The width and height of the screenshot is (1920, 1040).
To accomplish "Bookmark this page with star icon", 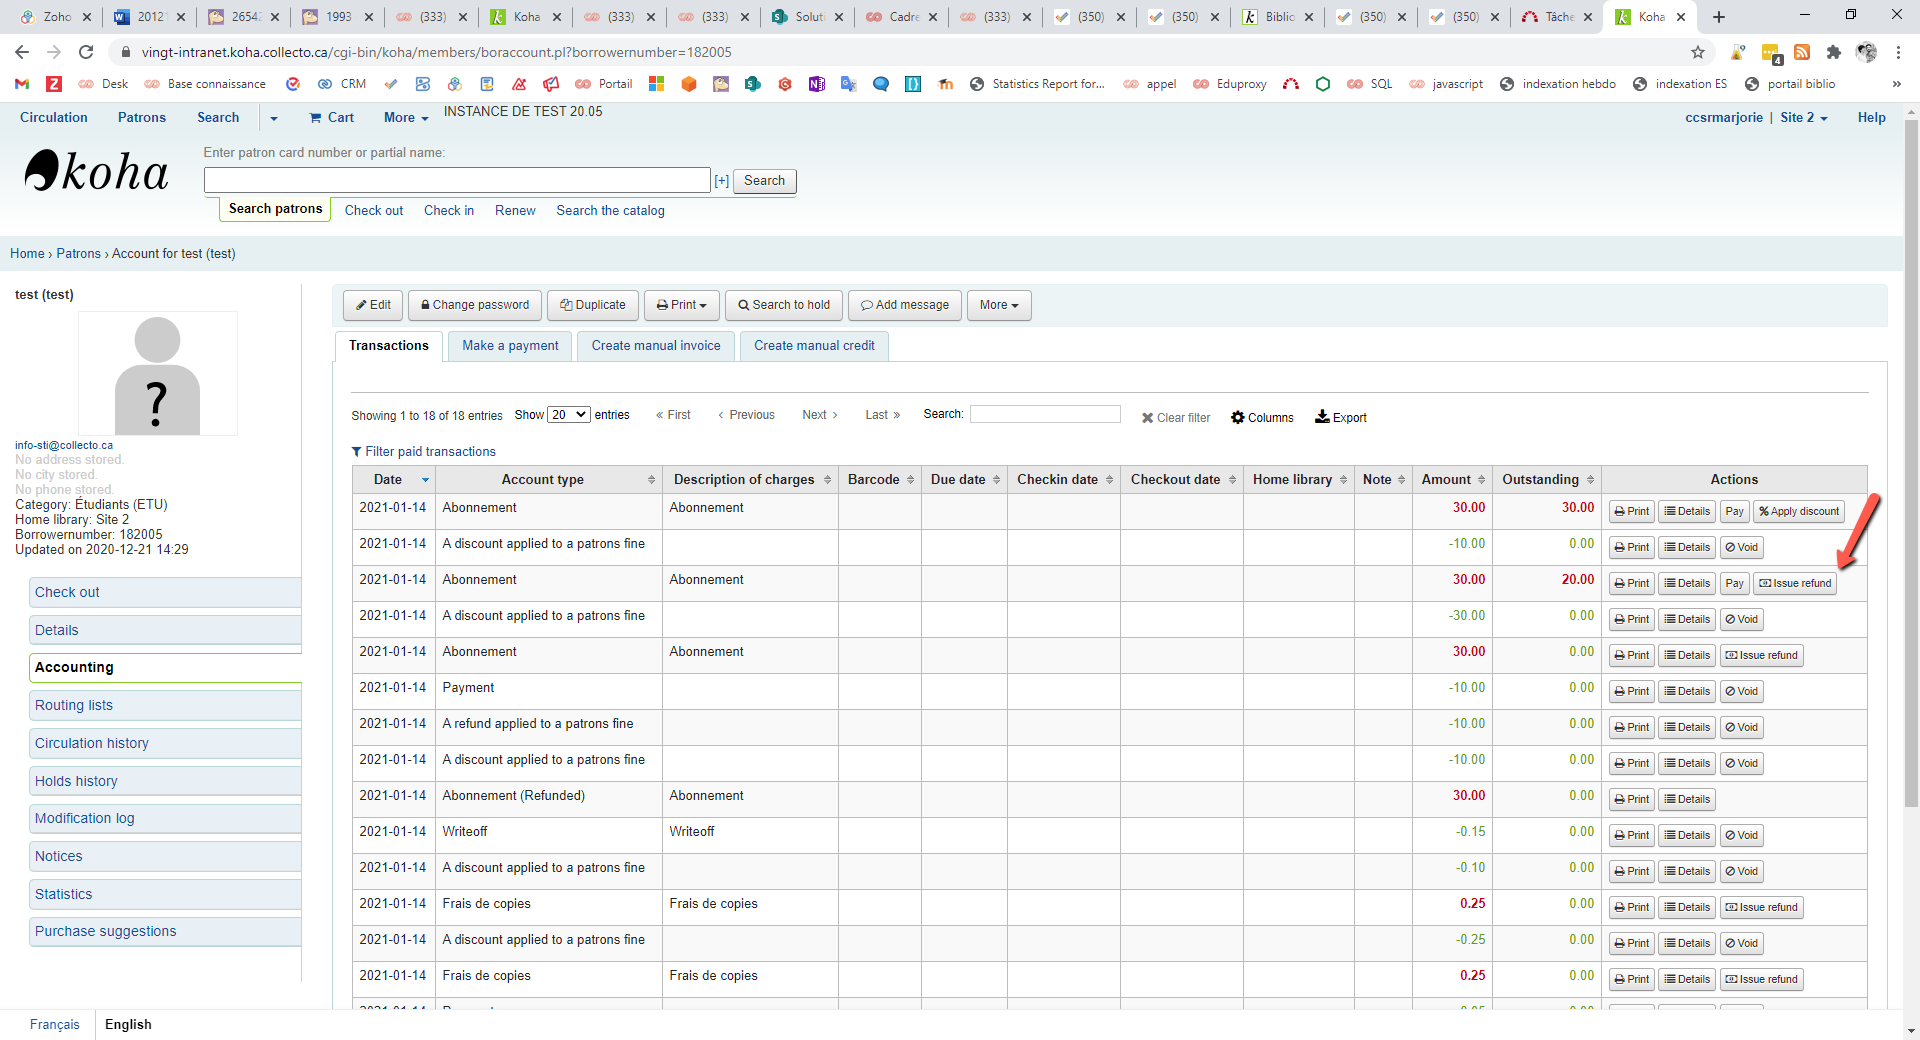I will pyautogui.click(x=1697, y=52).
